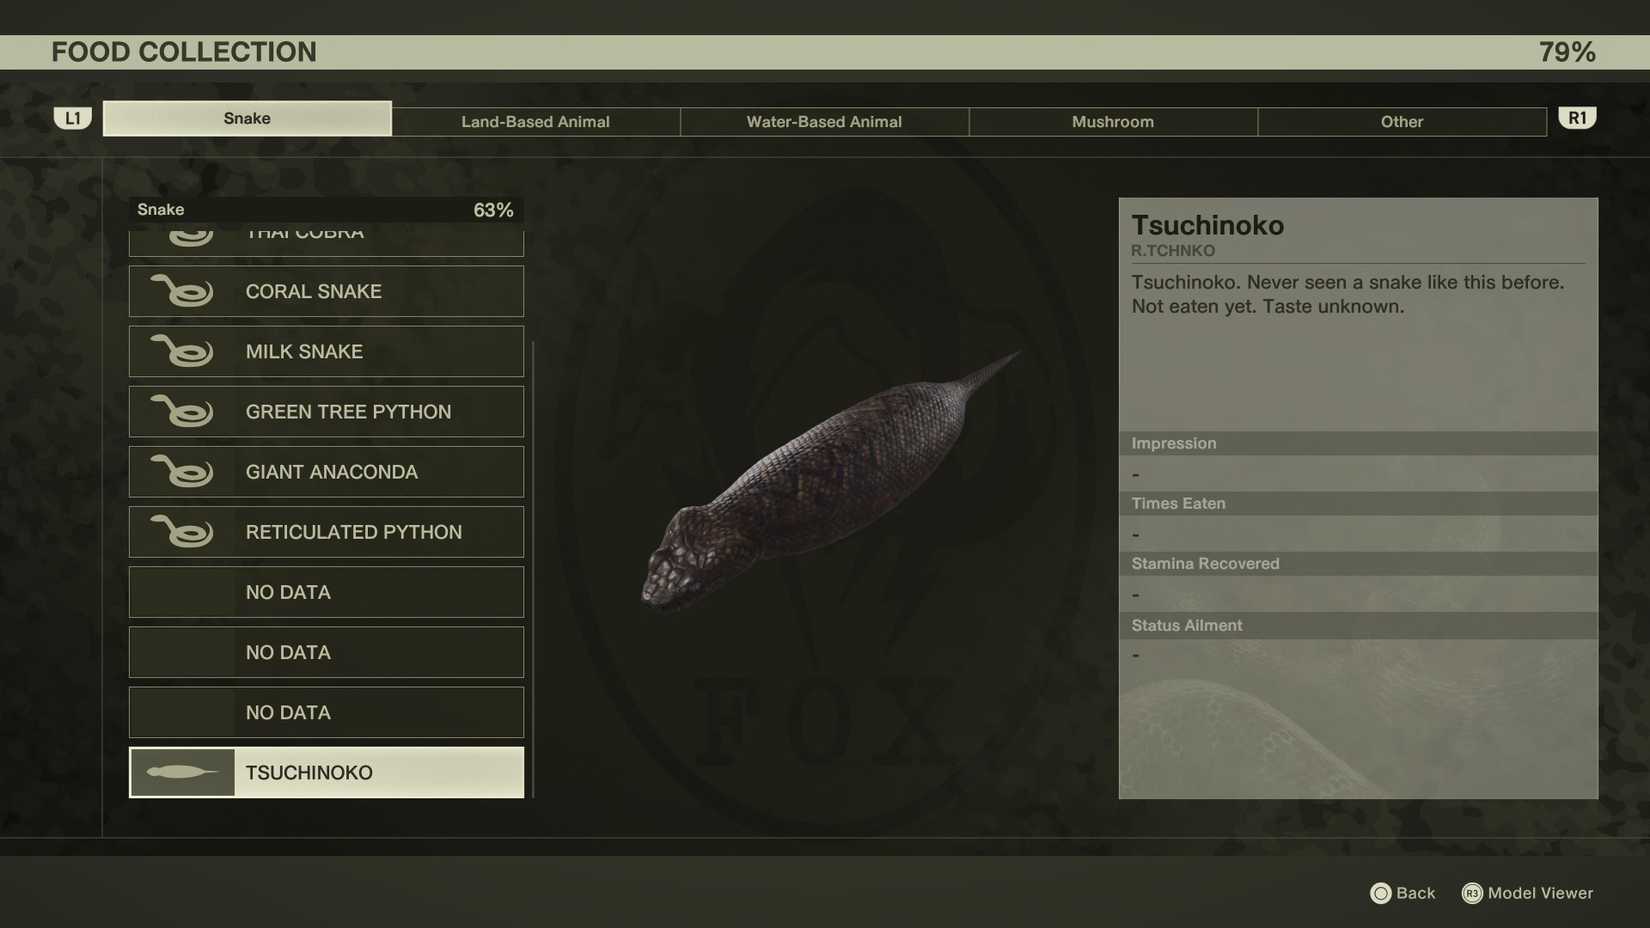Click the Milk Snake snake icon

(183, 351)
